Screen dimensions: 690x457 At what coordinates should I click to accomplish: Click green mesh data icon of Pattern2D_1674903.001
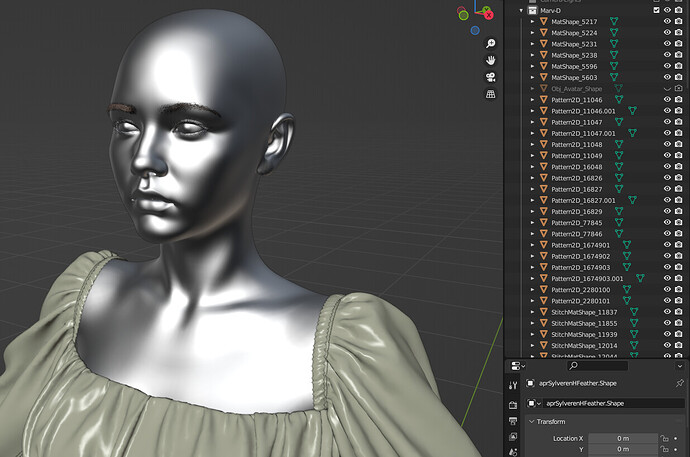[640, 278]
